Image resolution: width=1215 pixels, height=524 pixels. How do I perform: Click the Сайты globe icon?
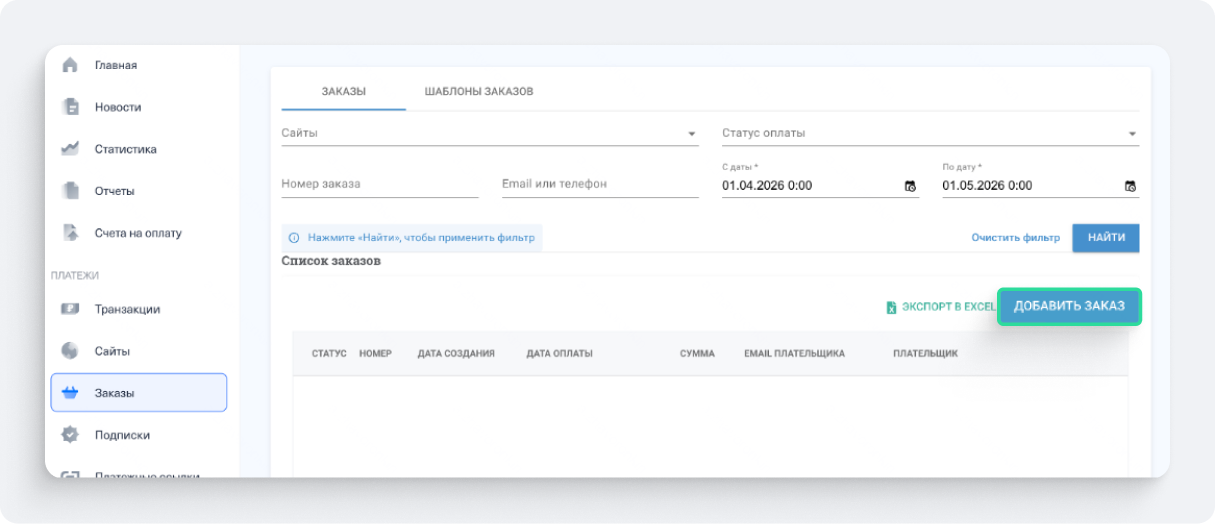tap(70, 351)
